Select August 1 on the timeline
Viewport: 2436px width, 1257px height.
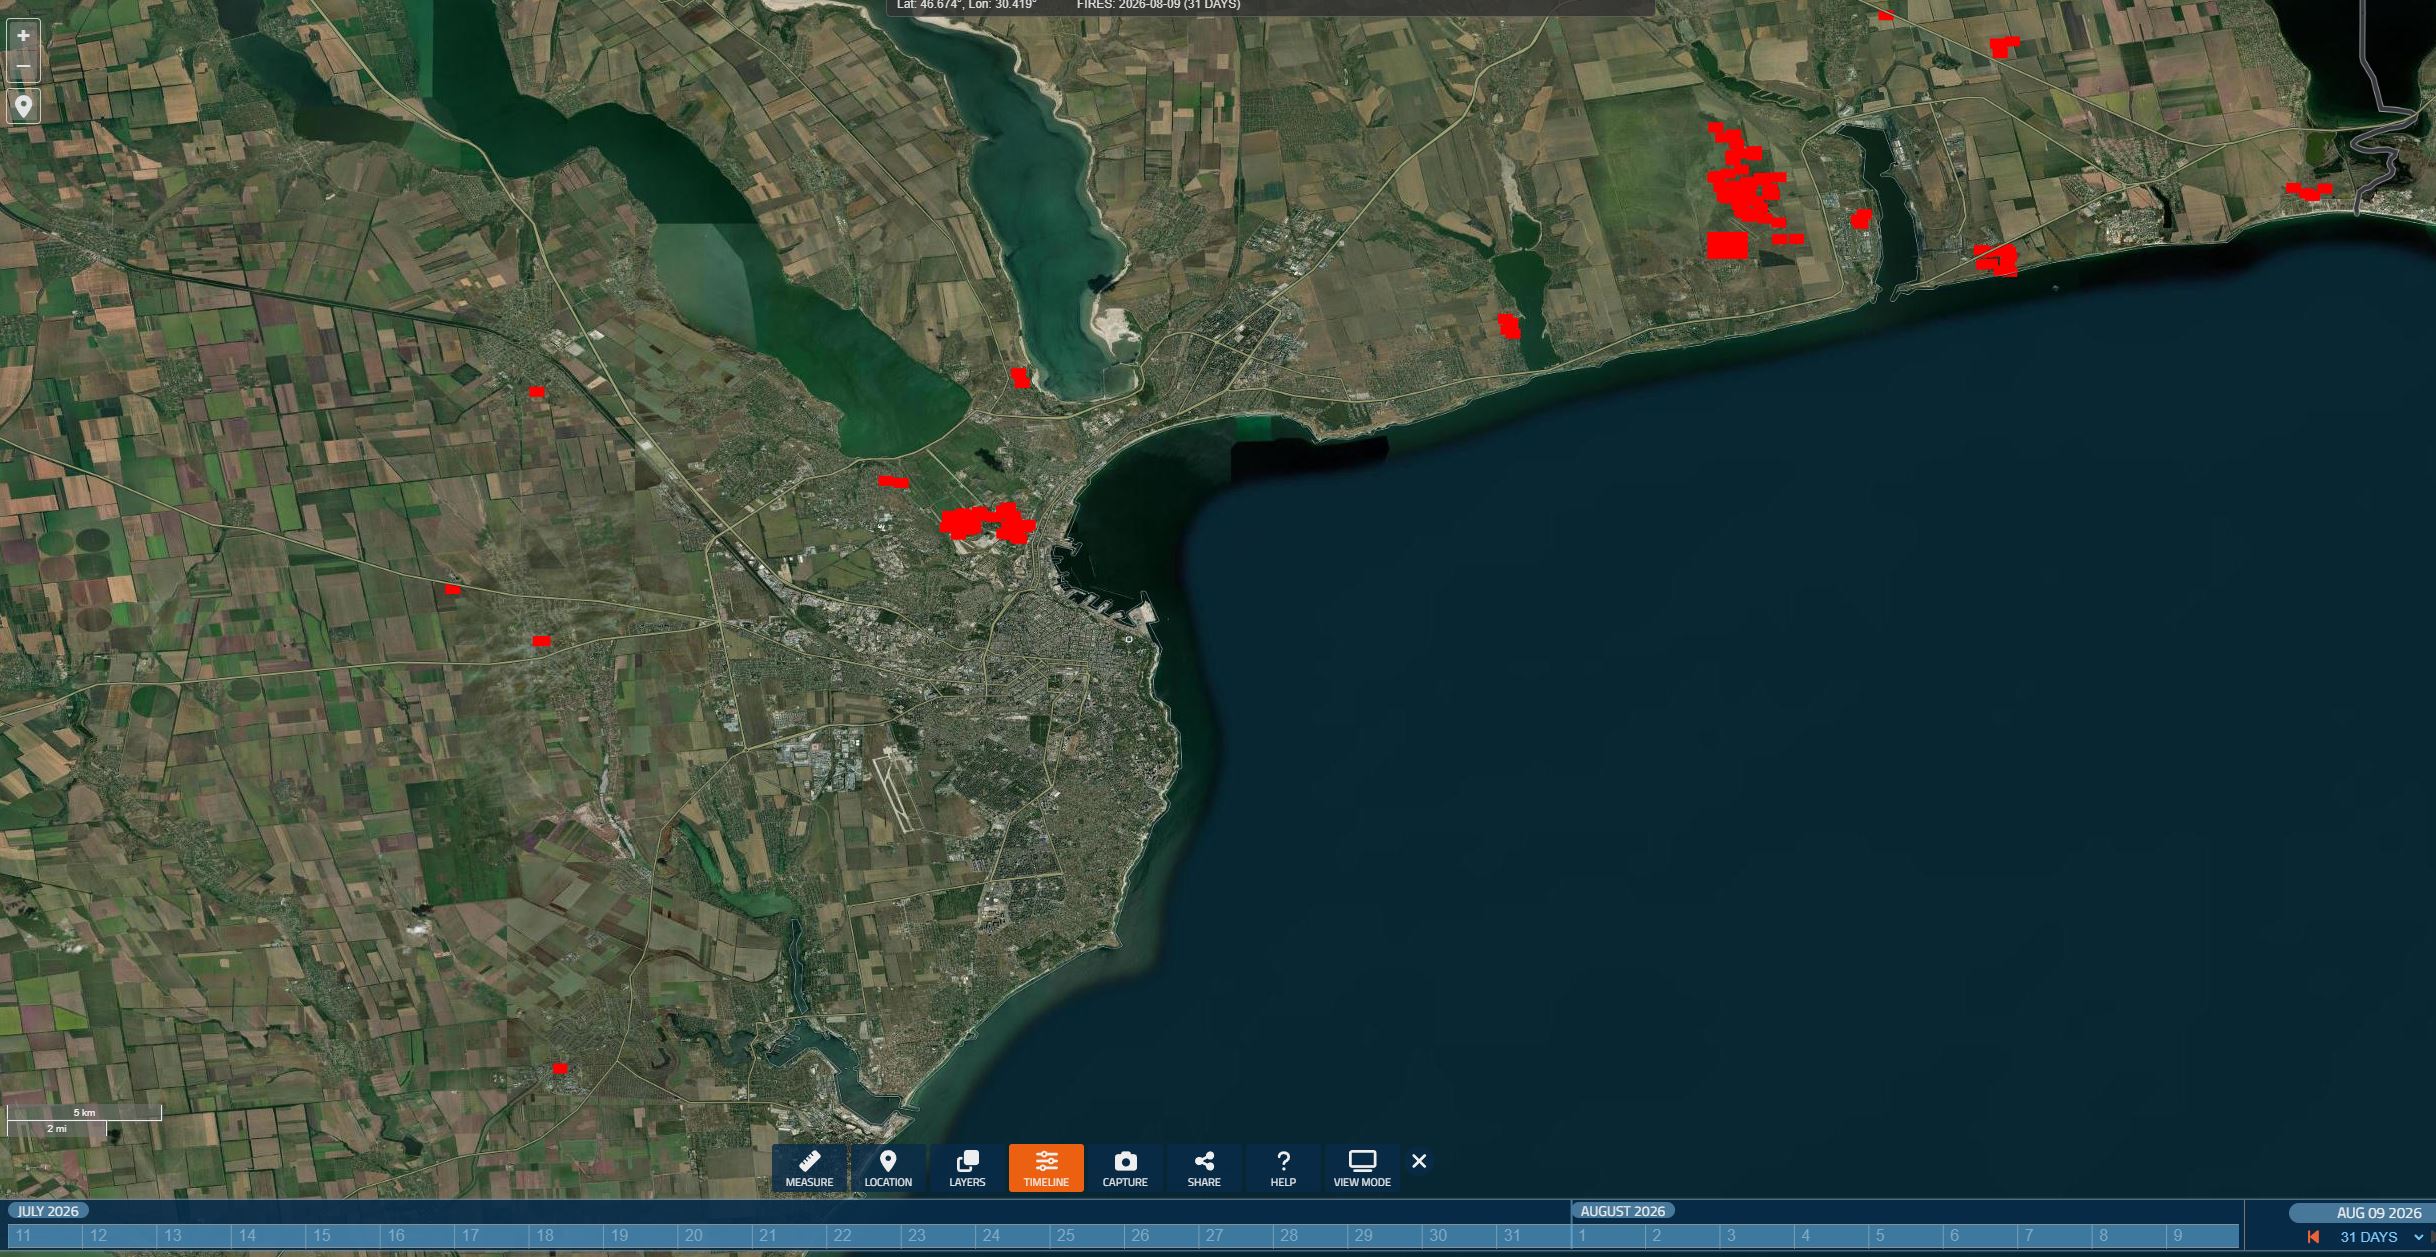[x=1608, y=1236]
